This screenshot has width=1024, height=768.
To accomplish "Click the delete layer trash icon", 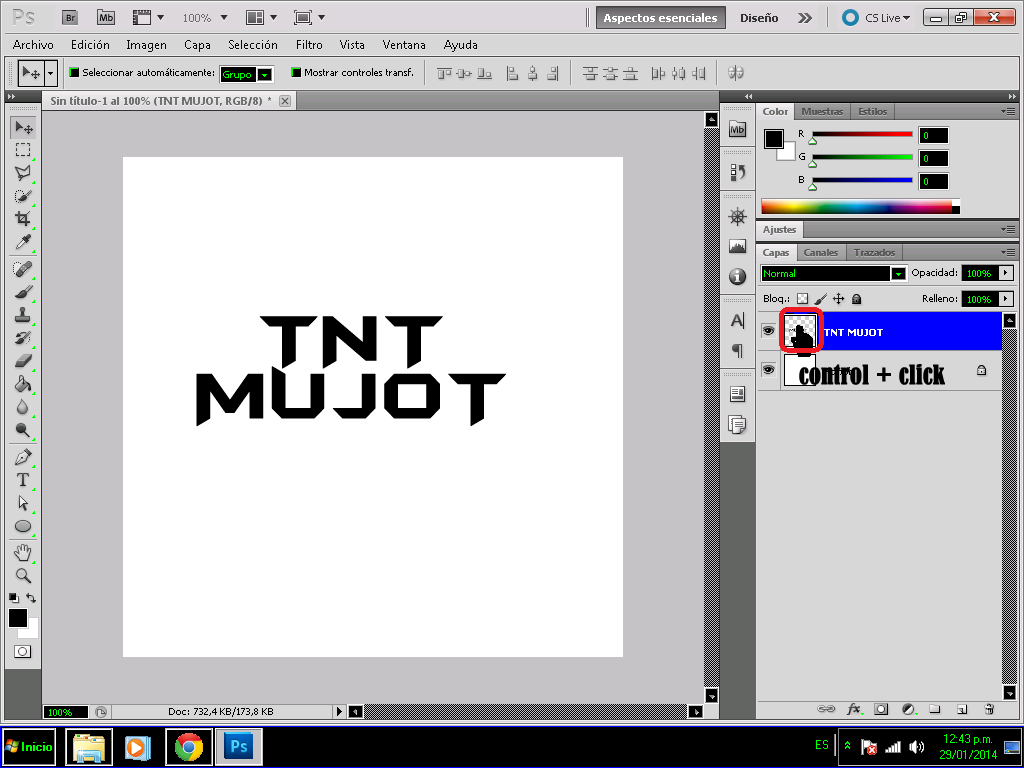I will (988, 709).
